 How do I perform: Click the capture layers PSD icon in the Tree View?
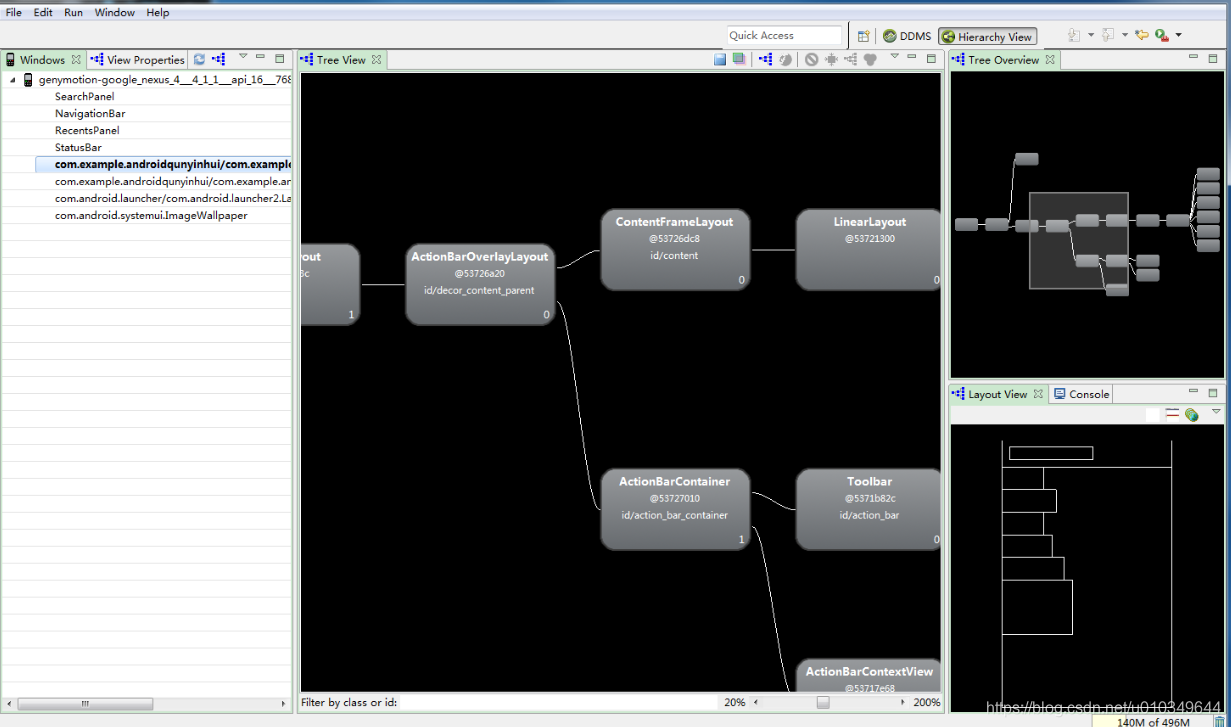(x=739, y=59)
